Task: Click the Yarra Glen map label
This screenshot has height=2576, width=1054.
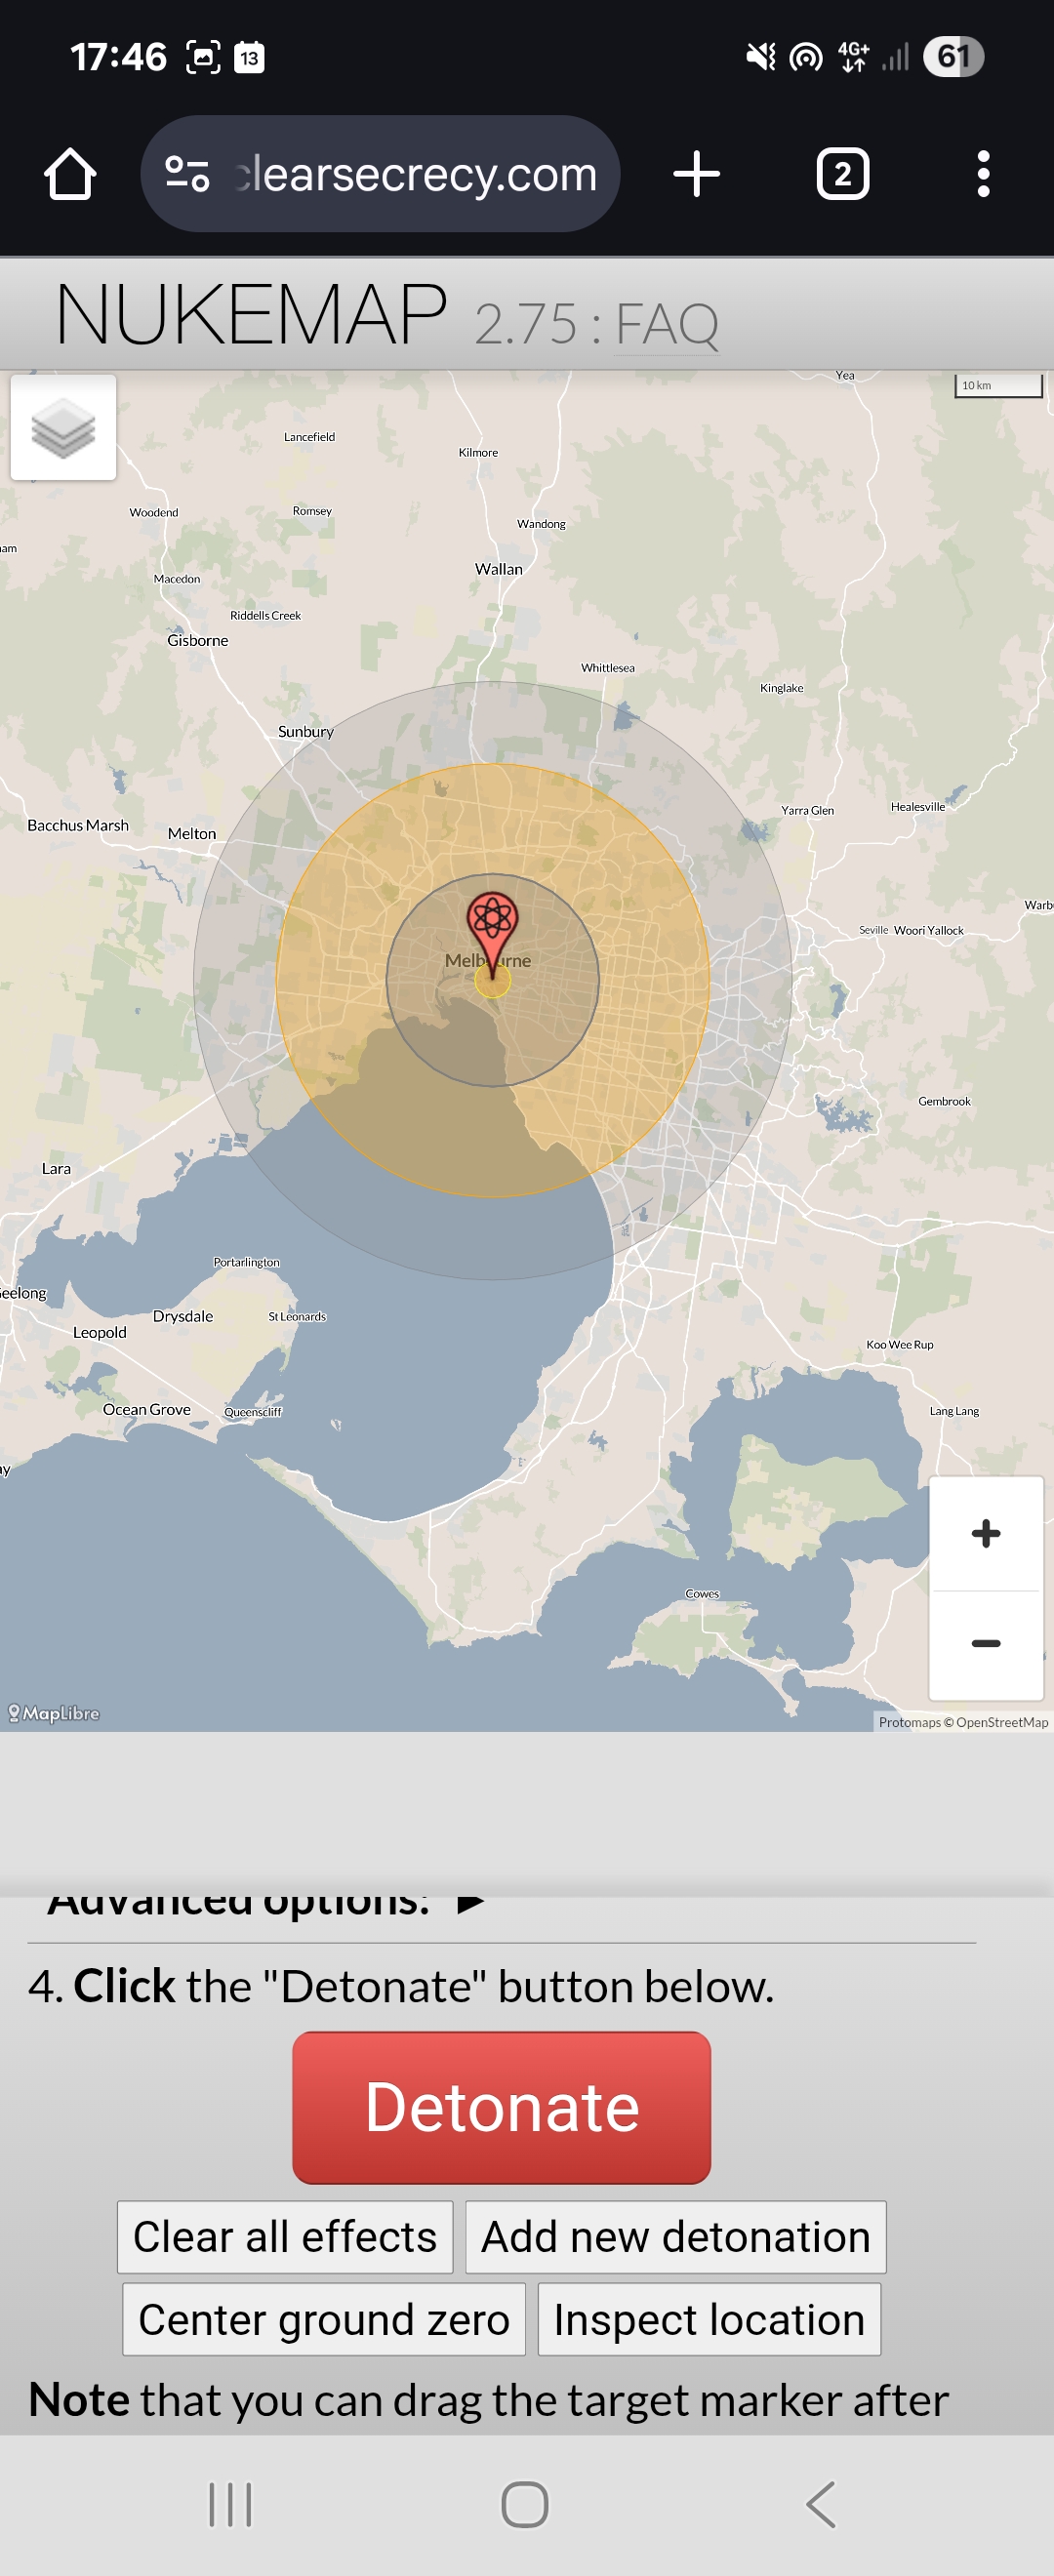Action: coord(808,810)
